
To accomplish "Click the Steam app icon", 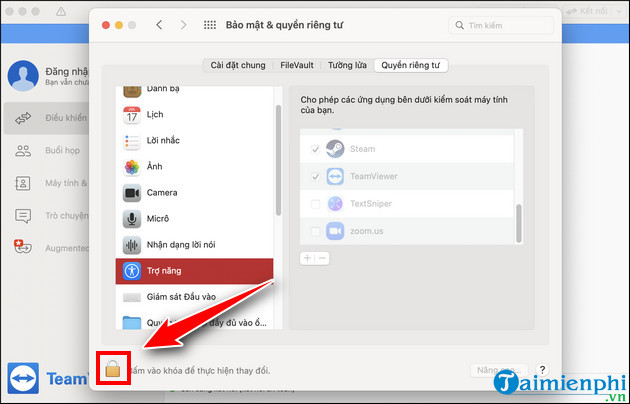I will tap(335, 149).
